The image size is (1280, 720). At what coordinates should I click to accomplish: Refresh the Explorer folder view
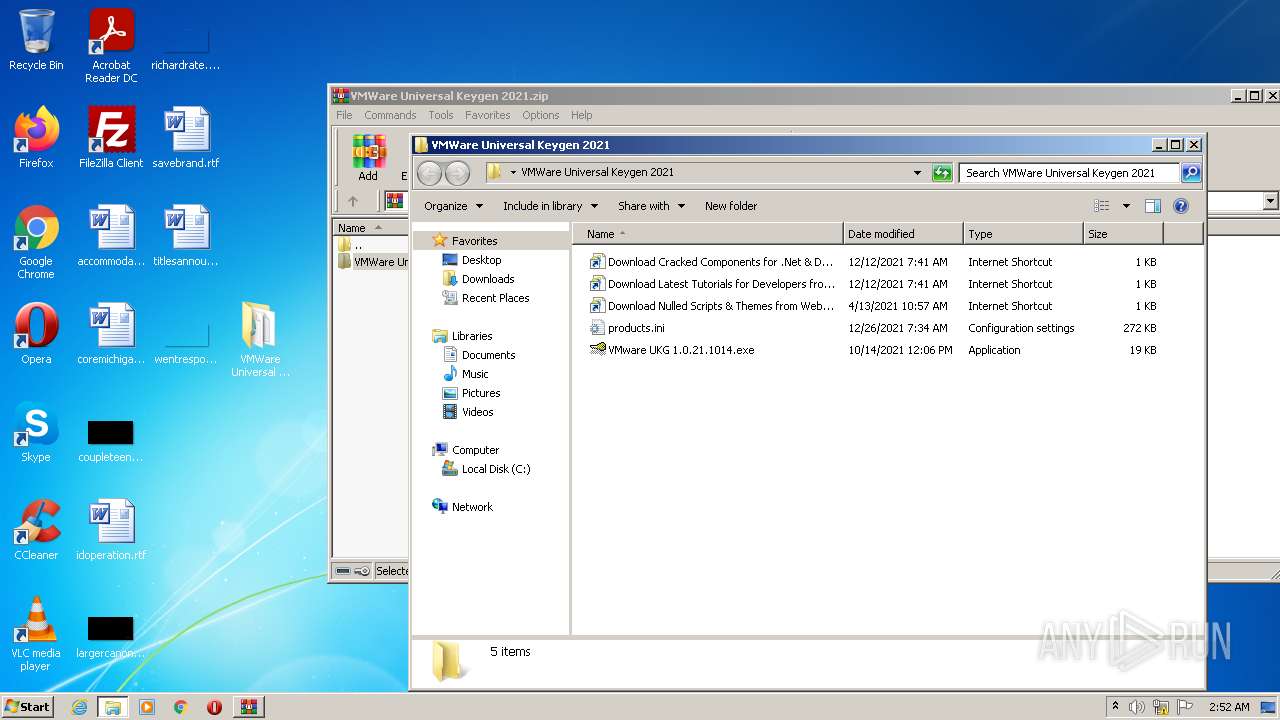click(x=942, y=173)
